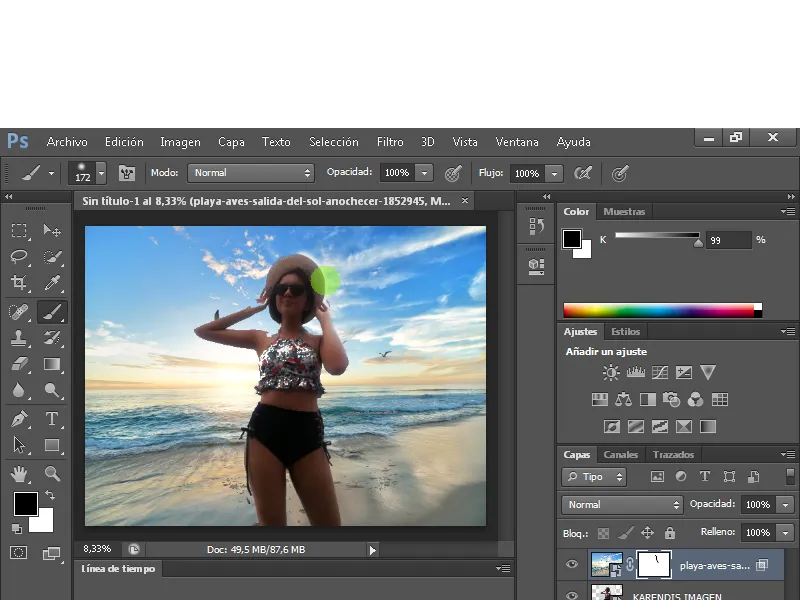Screen dimensions: 800x600
Task: Open the Filtro menu
Action: coord(390,142)
